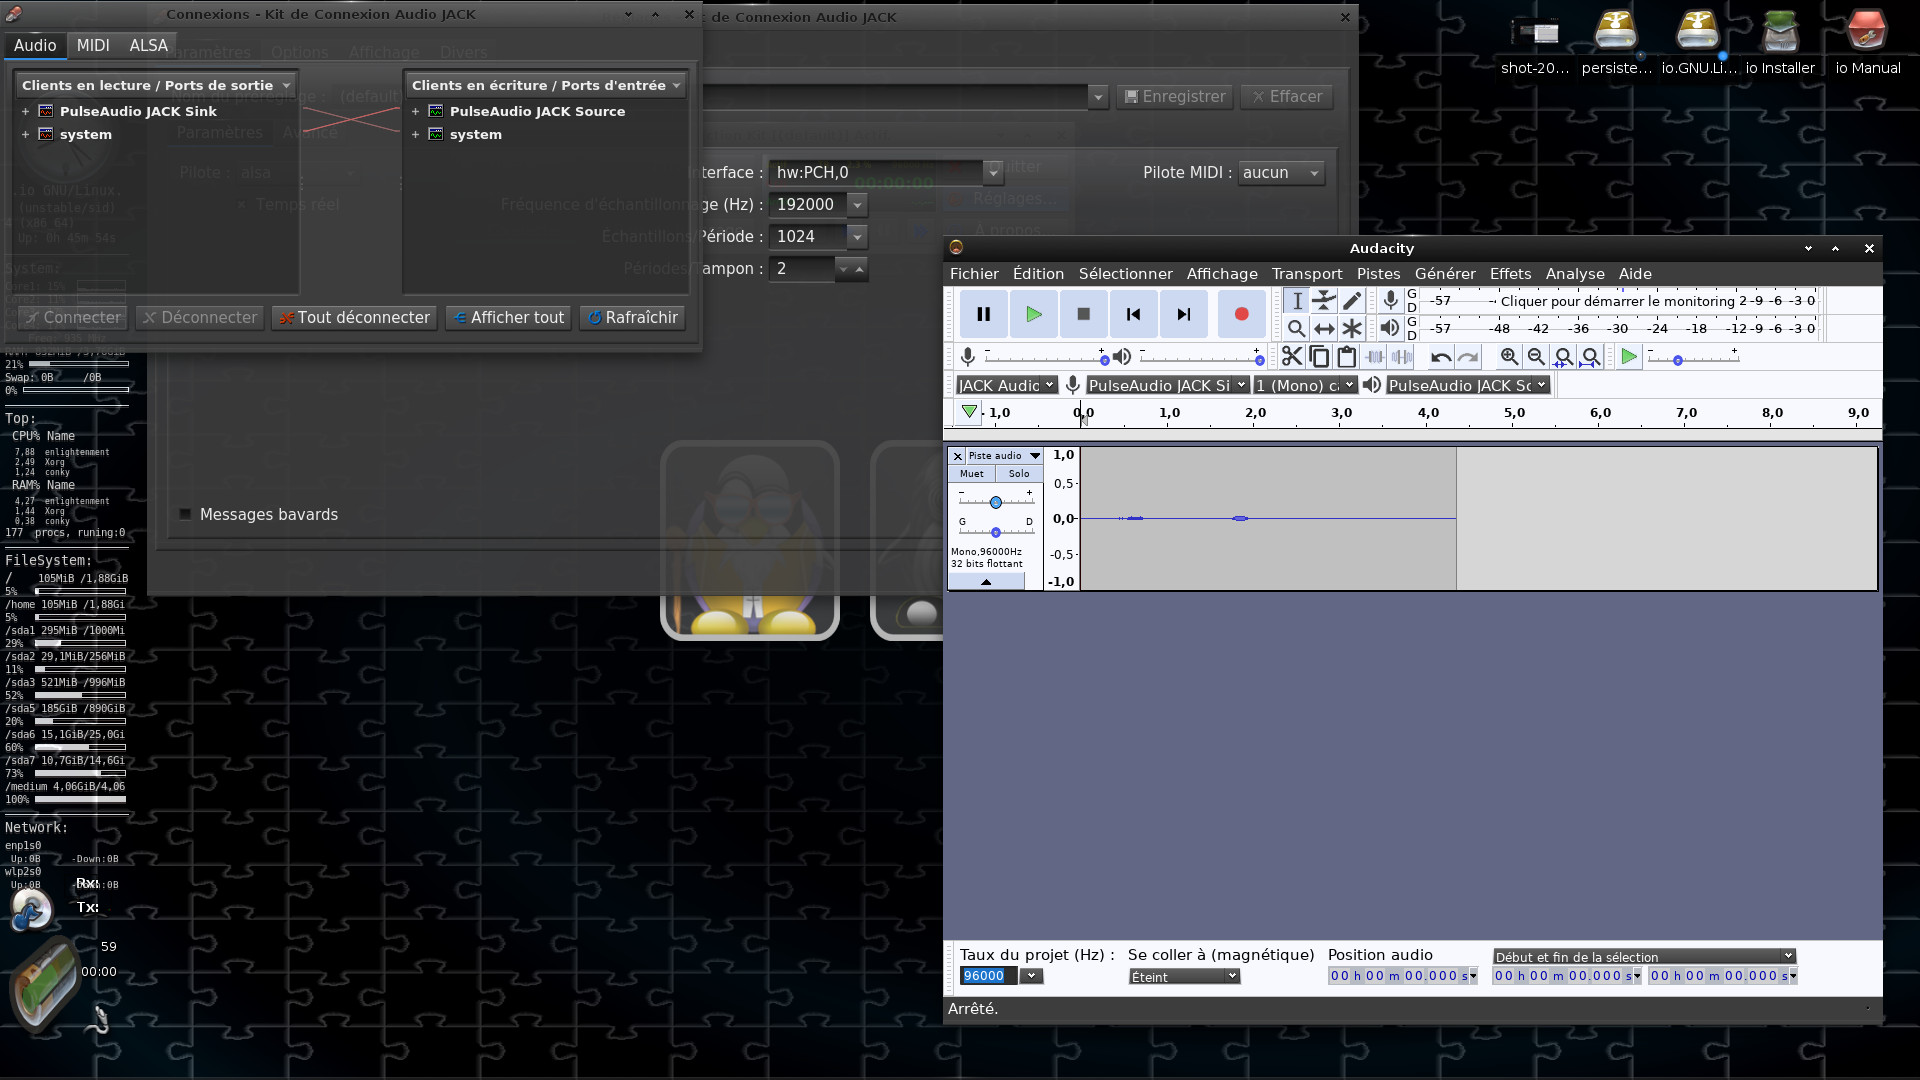Click the track gain slider knob
This screenshot has height=1080, width=1920.
[x=995, y=502]
